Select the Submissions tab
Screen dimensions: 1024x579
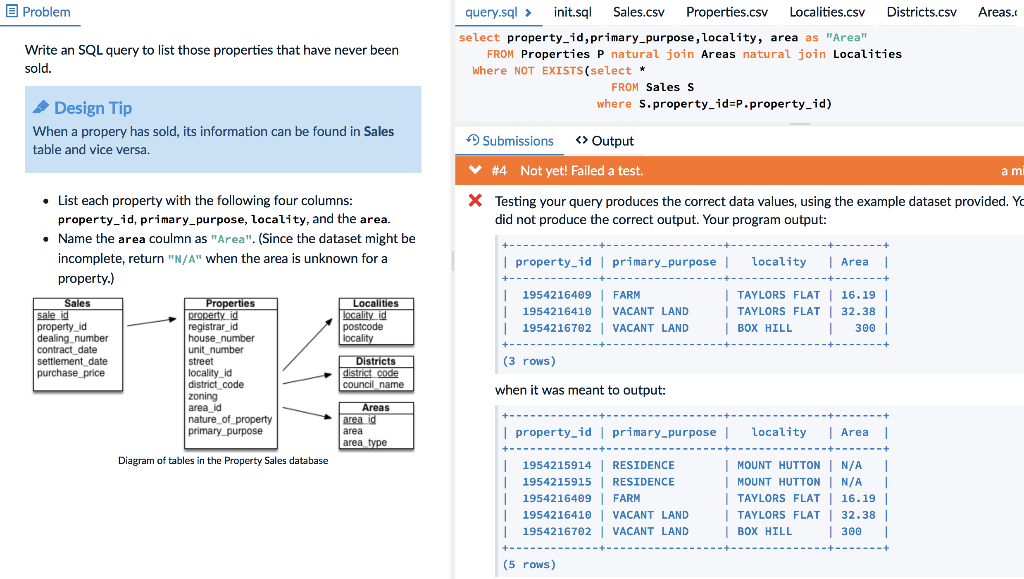510,140
